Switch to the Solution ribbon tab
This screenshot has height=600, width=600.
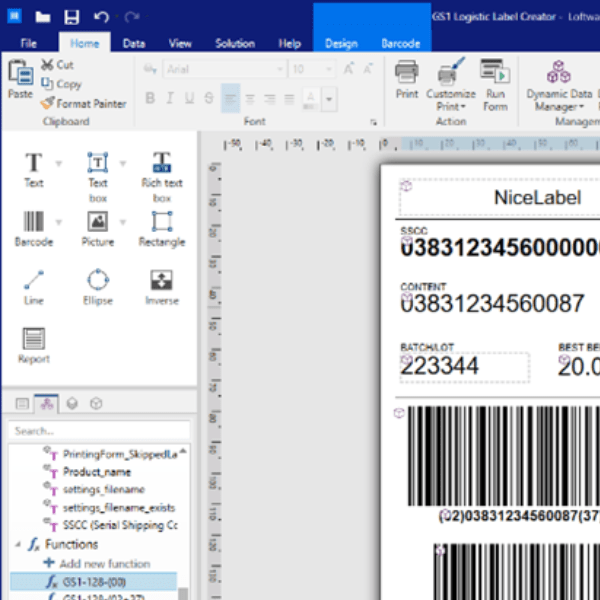[235, 43]
